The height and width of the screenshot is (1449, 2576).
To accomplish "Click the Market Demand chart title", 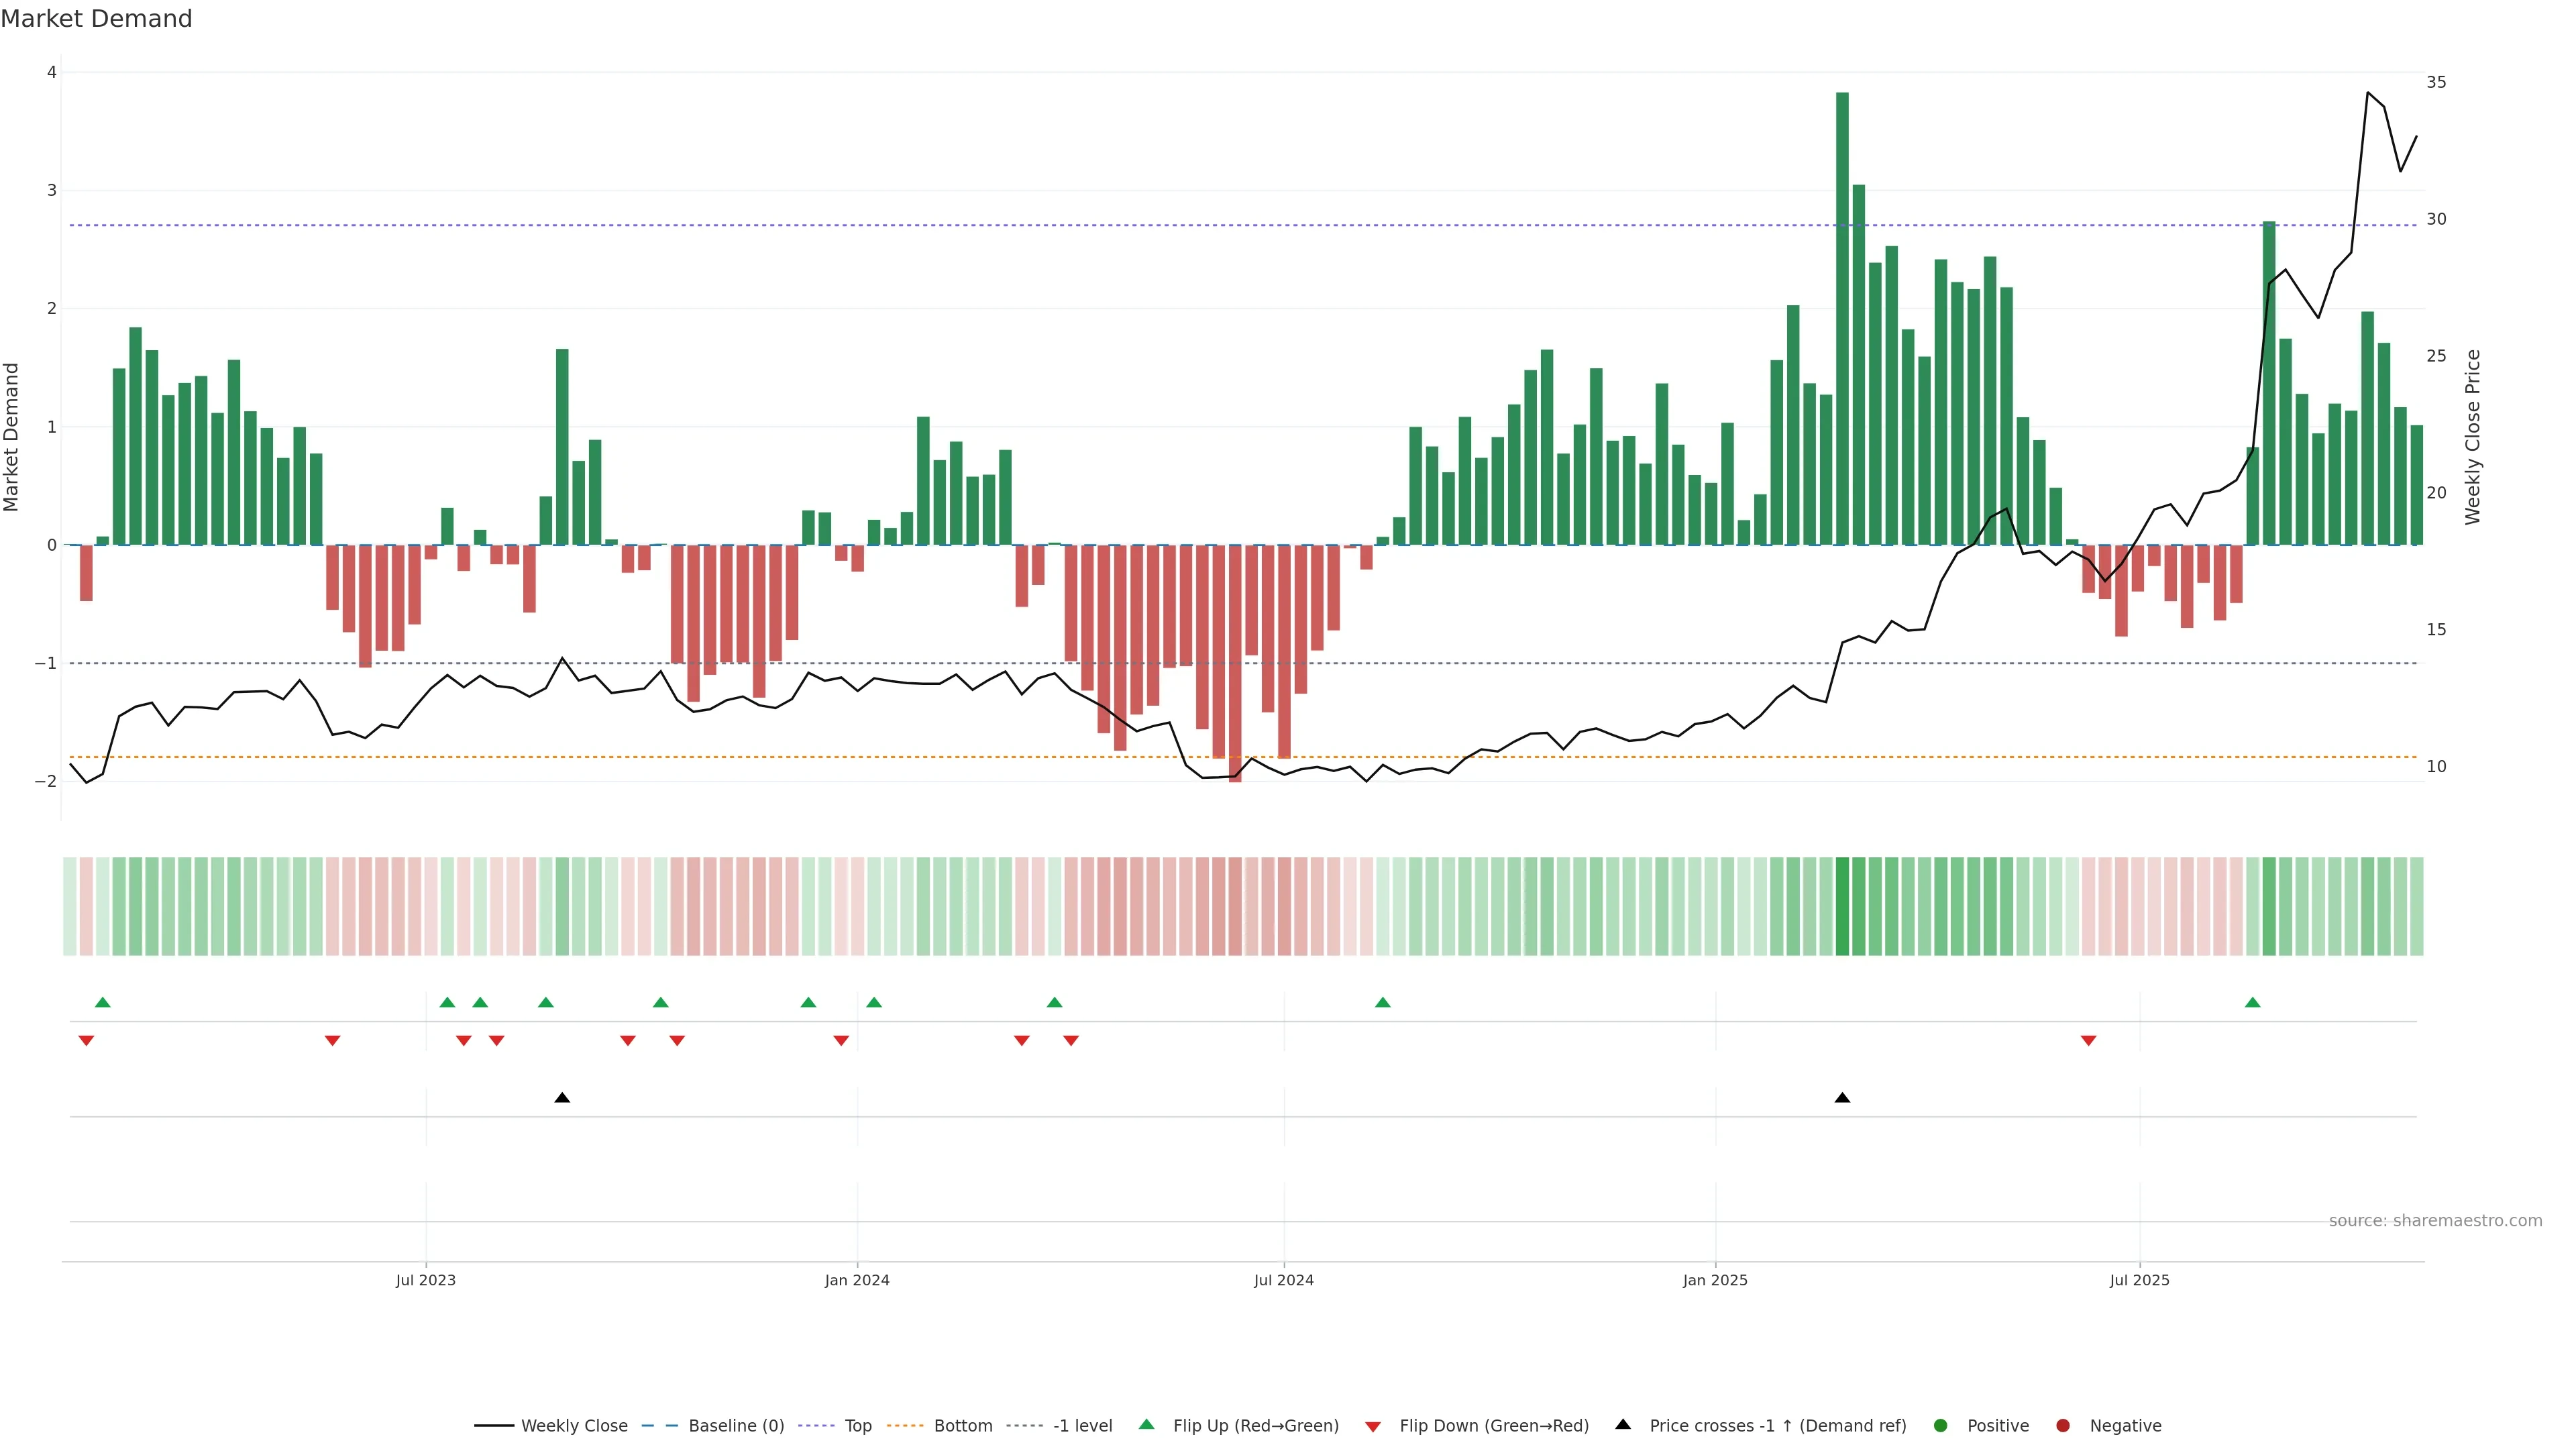I will pyautogui.click(x=97, y=19).
